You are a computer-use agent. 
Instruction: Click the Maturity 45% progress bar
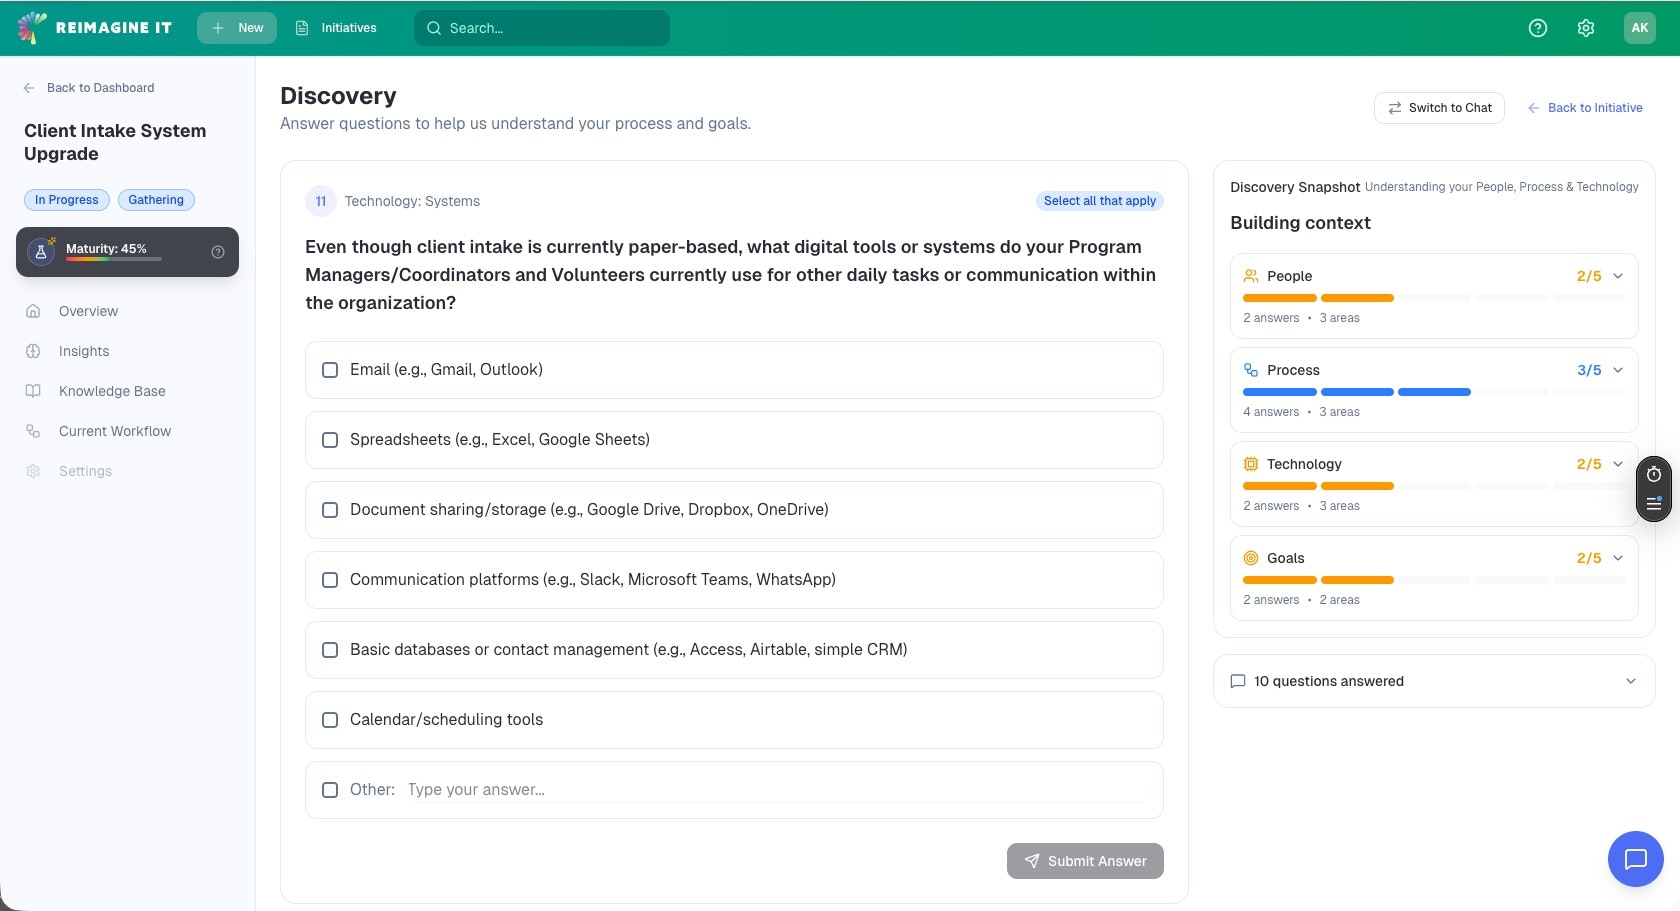pos(113,260)
